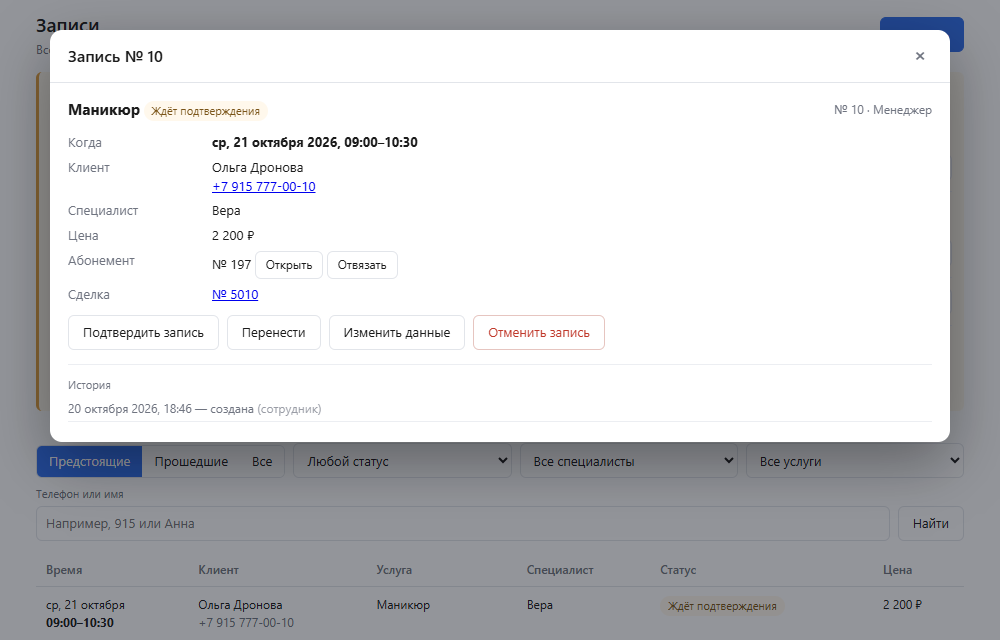Click the 09:00–10:30 time in the table
This screenshot has height=640, width=1000.
pos(80,623)
